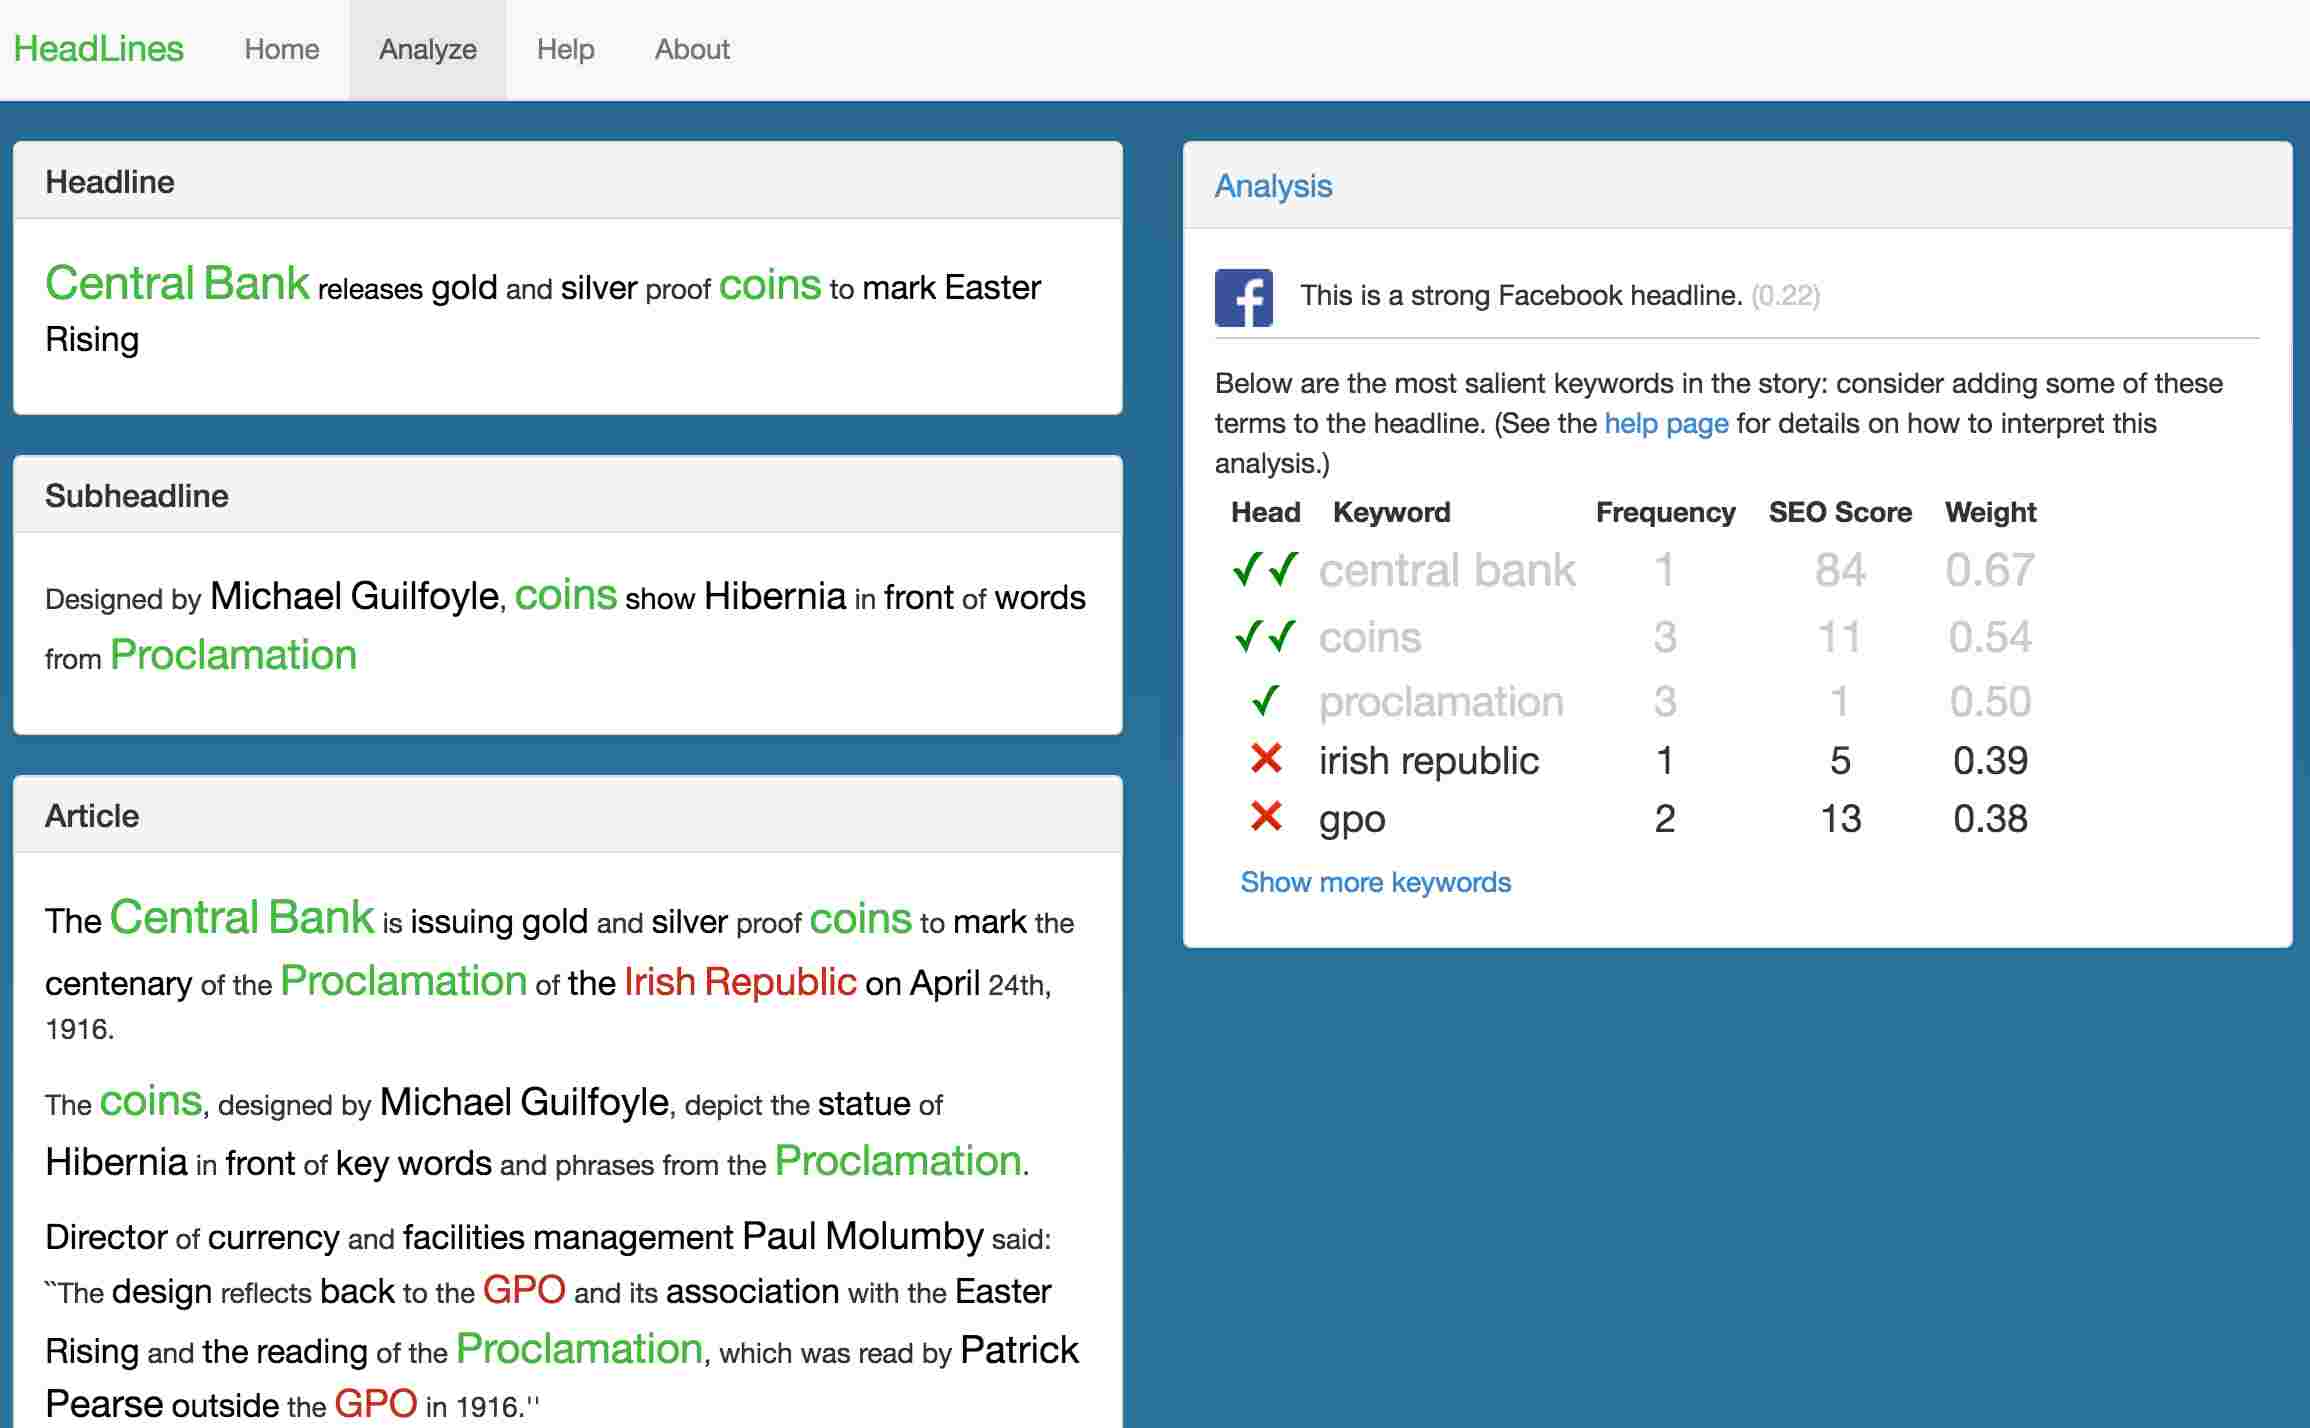Image resolution: width=2310 pixels, height=1428 pixels.
Task: Click double checkmark beside central bank
Action: [x=1265, y=569]
